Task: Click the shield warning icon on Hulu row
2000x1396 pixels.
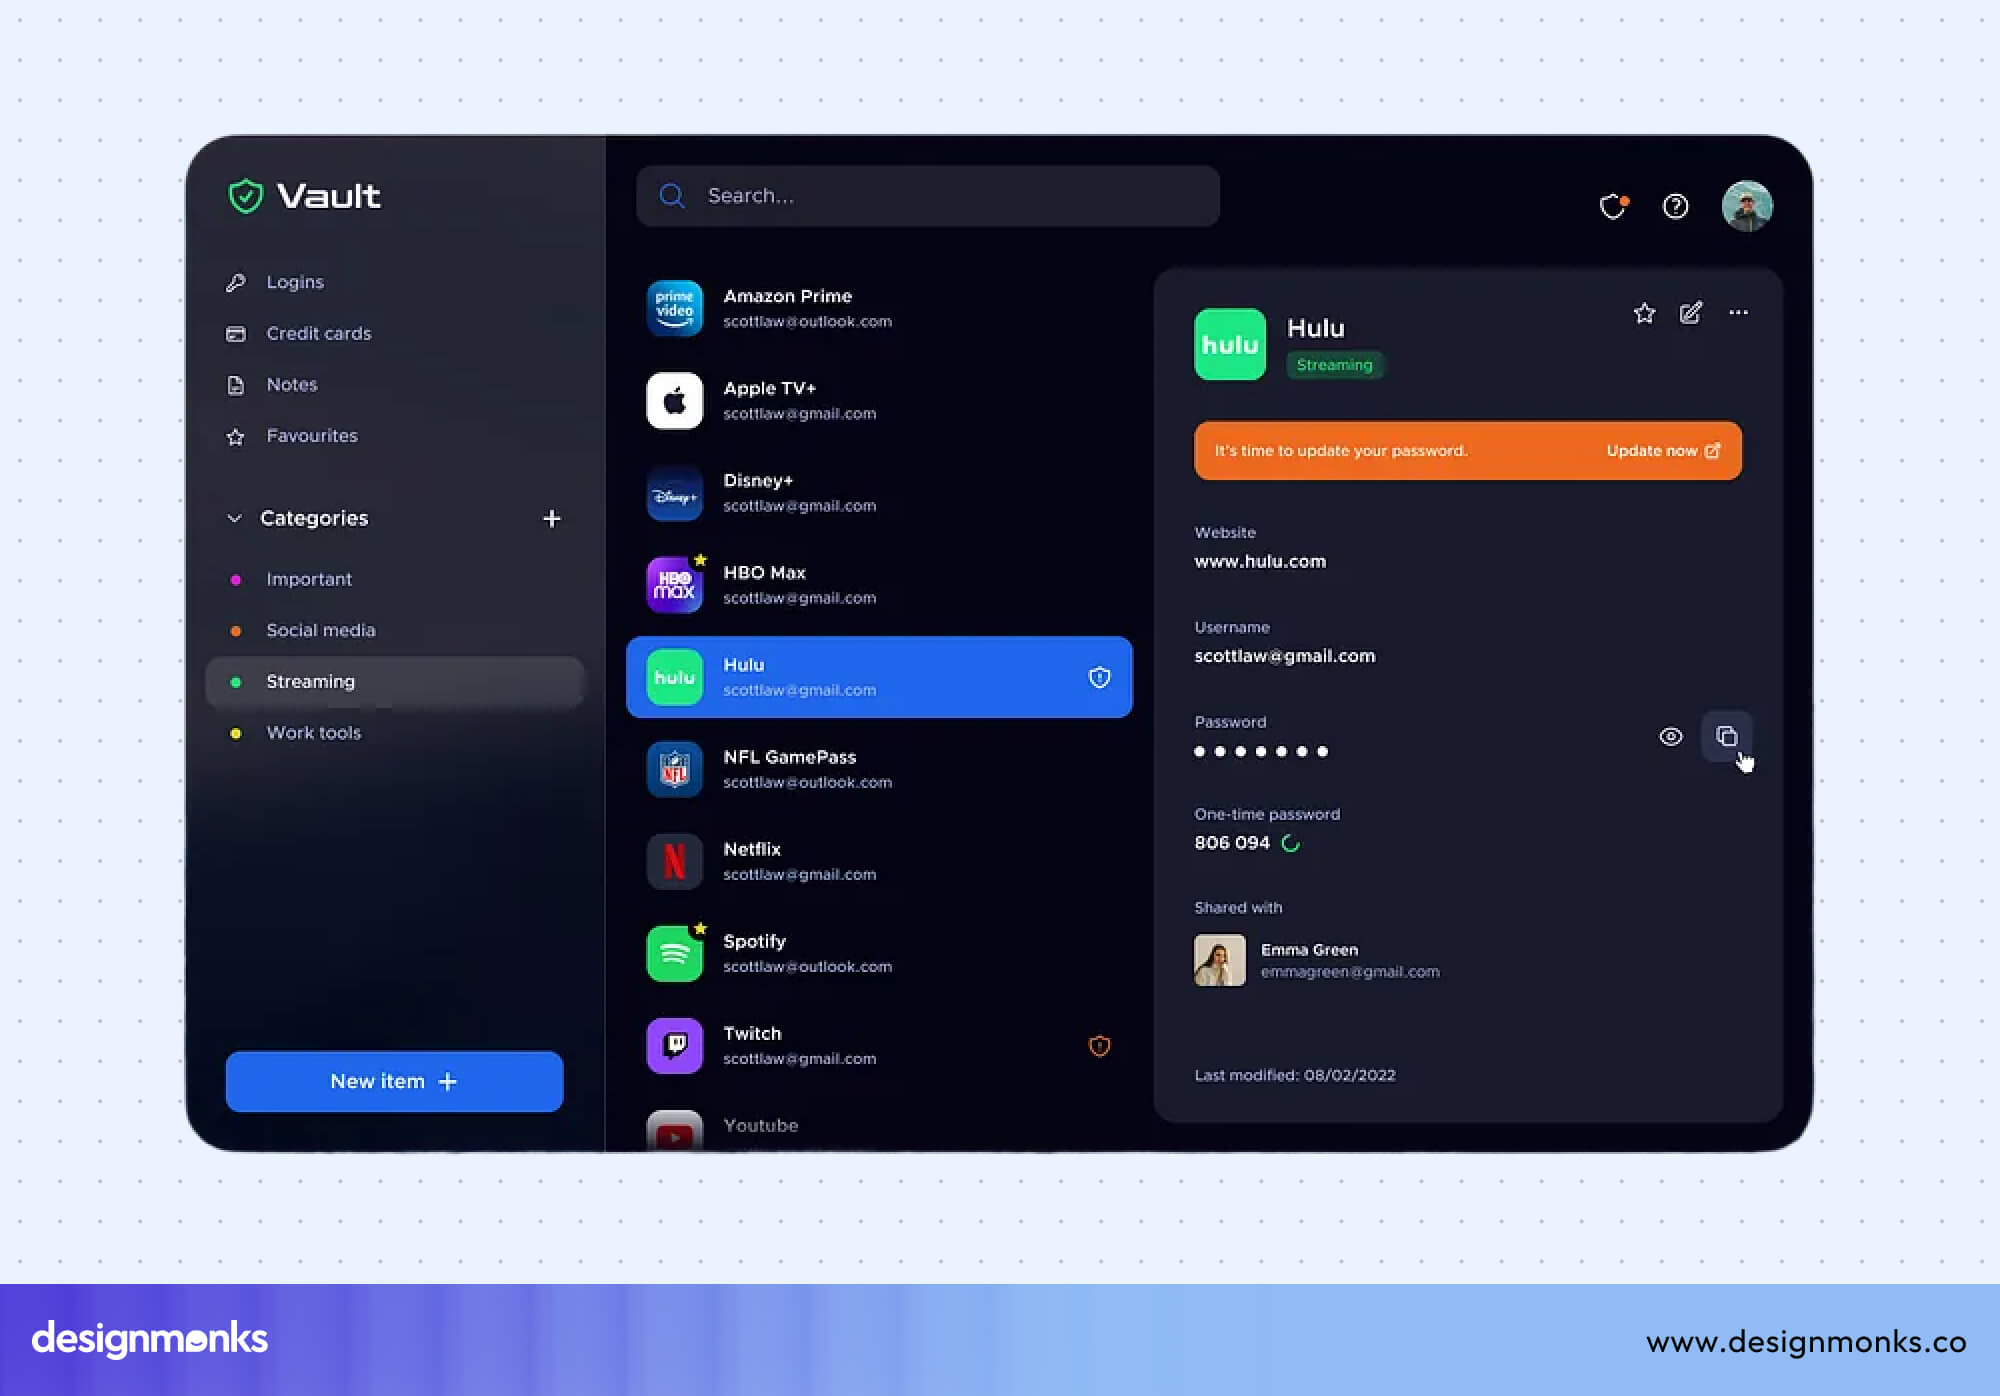Action: (1099, 677)
